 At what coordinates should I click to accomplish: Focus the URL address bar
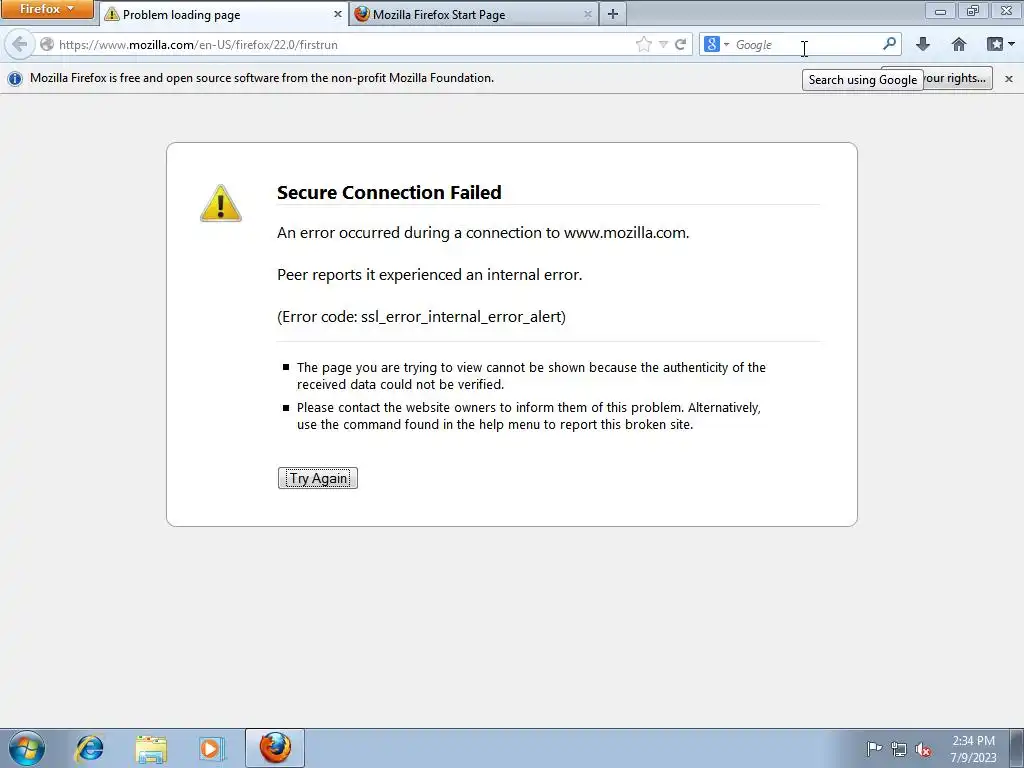click(x=340, y=44)
